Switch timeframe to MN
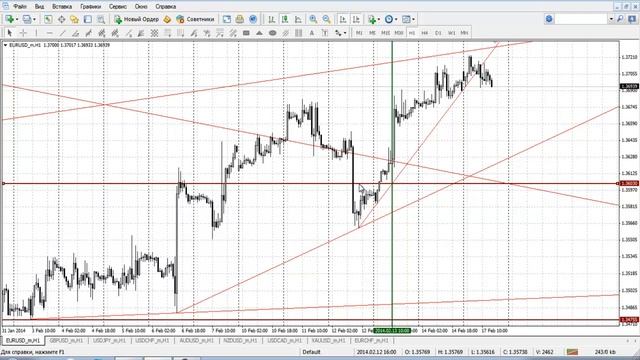 tap(464, 33)
